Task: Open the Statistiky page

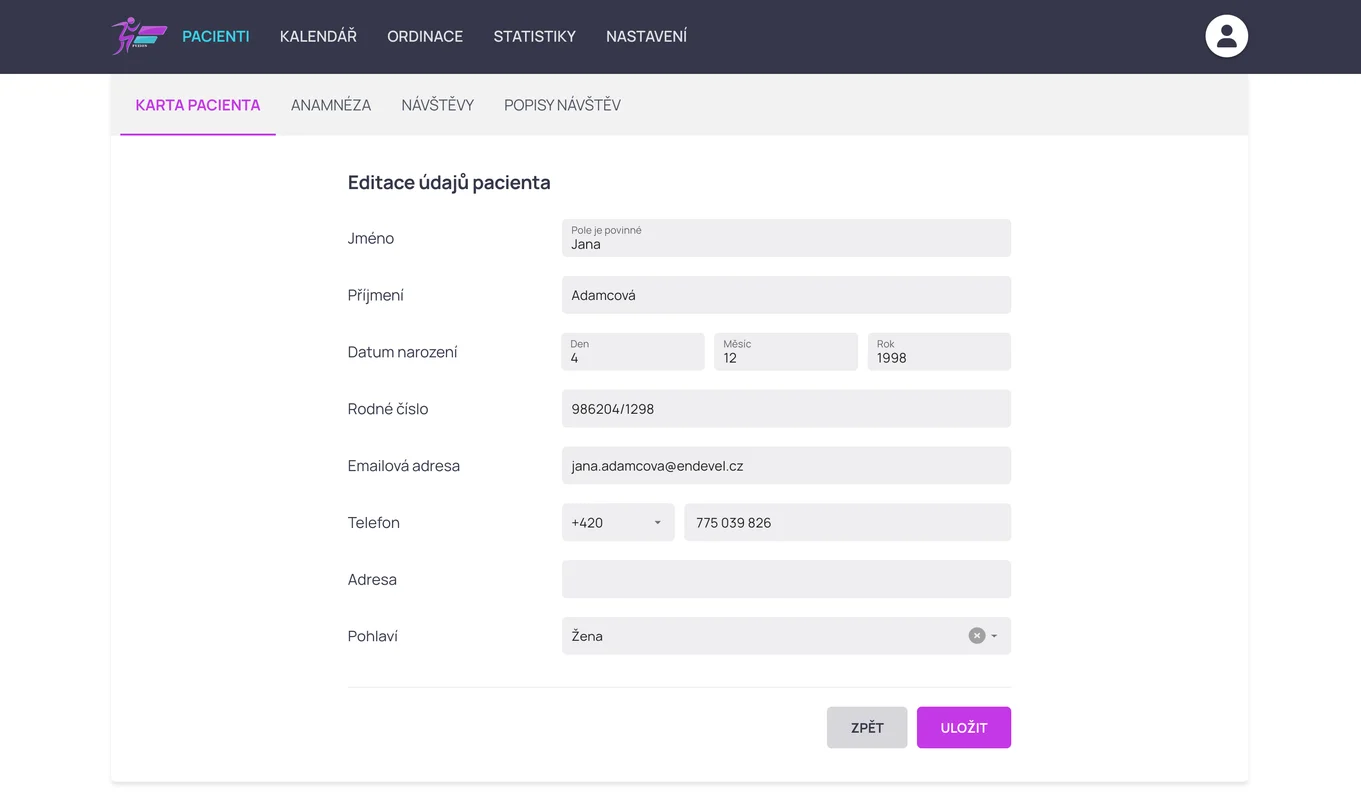Action: (534, 36)
